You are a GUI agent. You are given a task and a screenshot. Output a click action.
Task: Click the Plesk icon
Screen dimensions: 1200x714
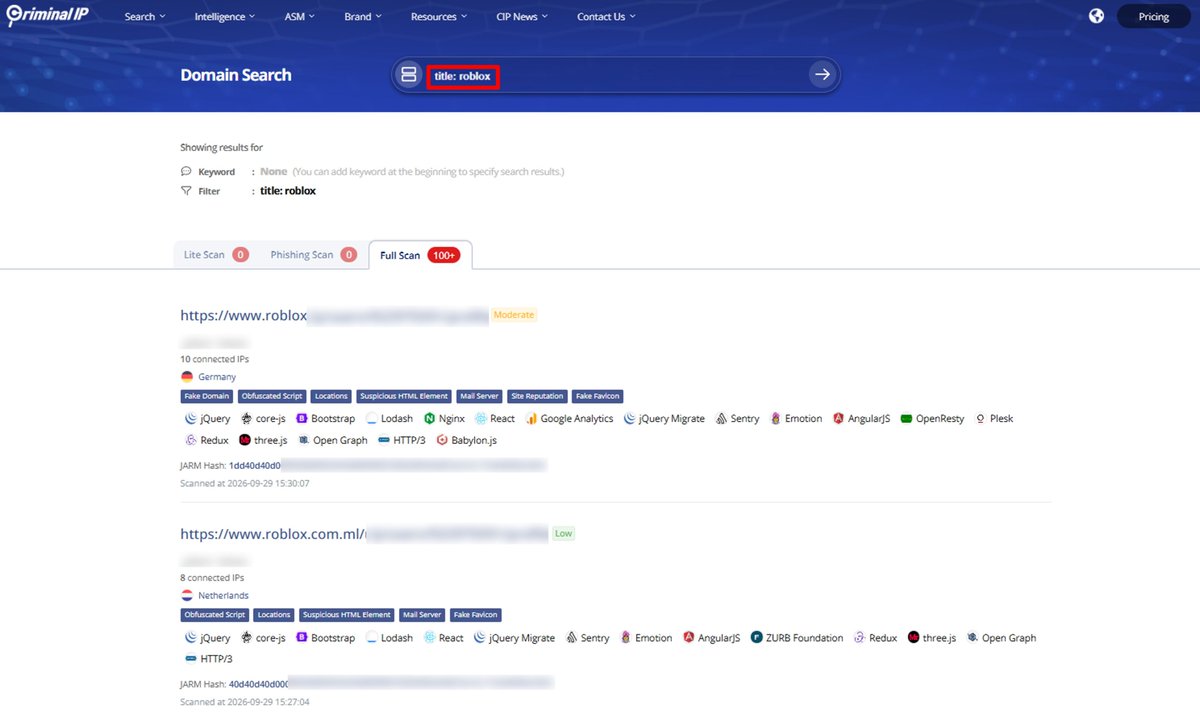pyautogui.click(x=980, y=419)
